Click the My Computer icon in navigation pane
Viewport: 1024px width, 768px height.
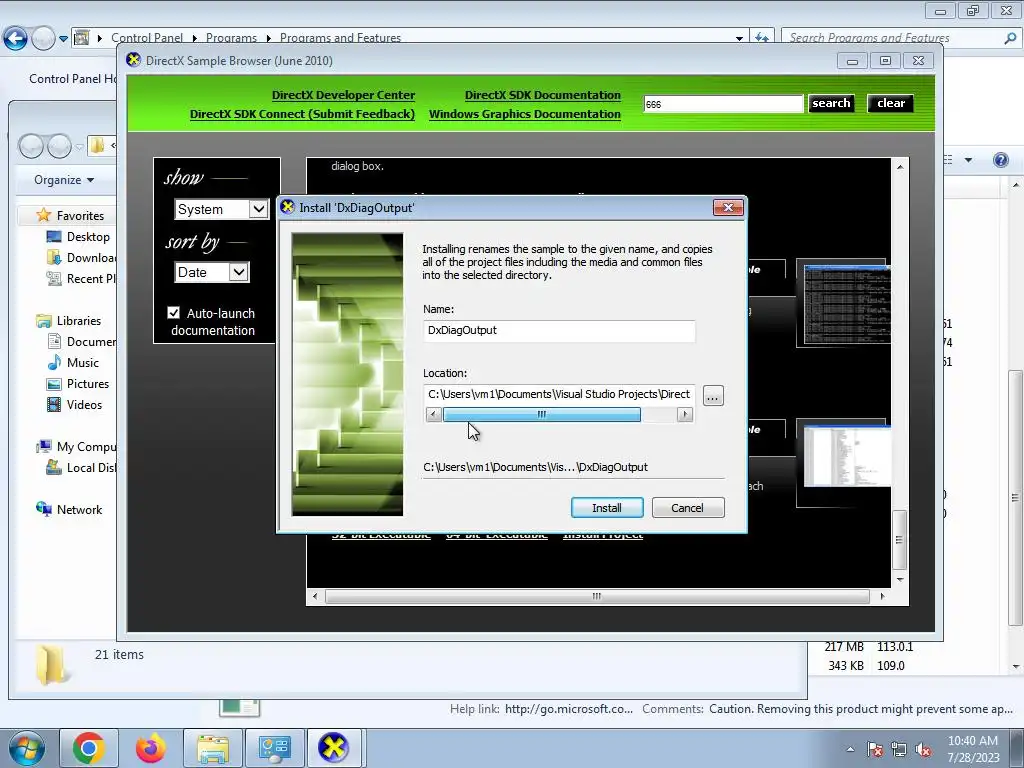click(x=44, y=447)
